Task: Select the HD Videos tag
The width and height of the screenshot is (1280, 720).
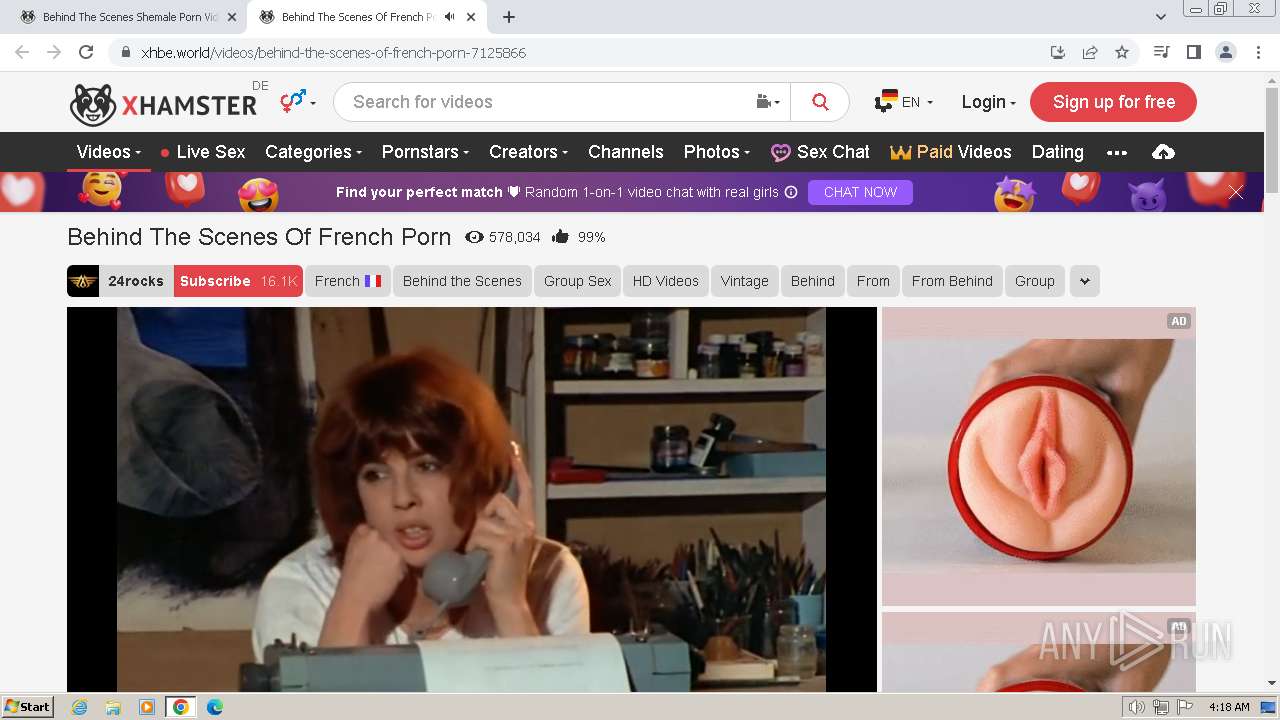Action: 666,281
